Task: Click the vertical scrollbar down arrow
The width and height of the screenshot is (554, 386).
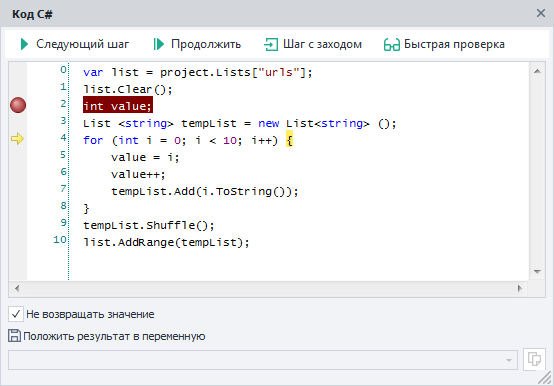Action: 537,272
